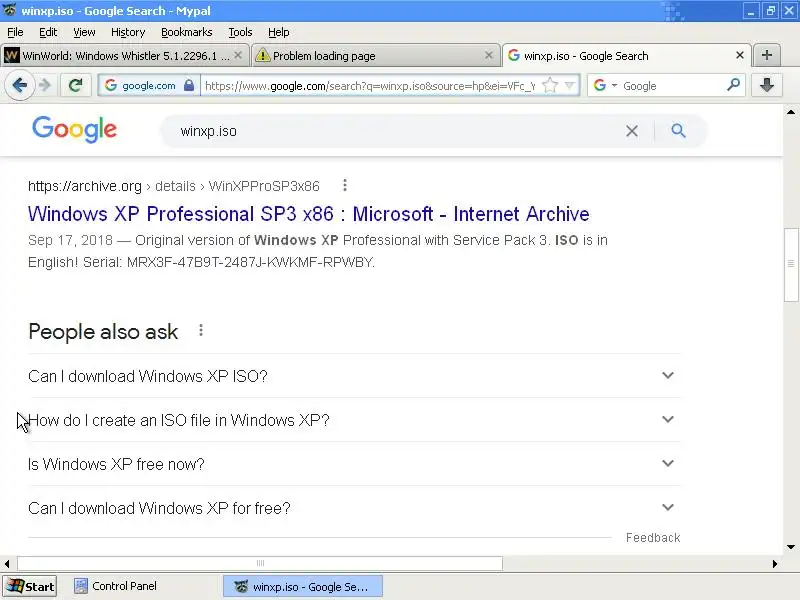Bookmark this page with the star icon
800x600 pixels.
pos(550,85)
